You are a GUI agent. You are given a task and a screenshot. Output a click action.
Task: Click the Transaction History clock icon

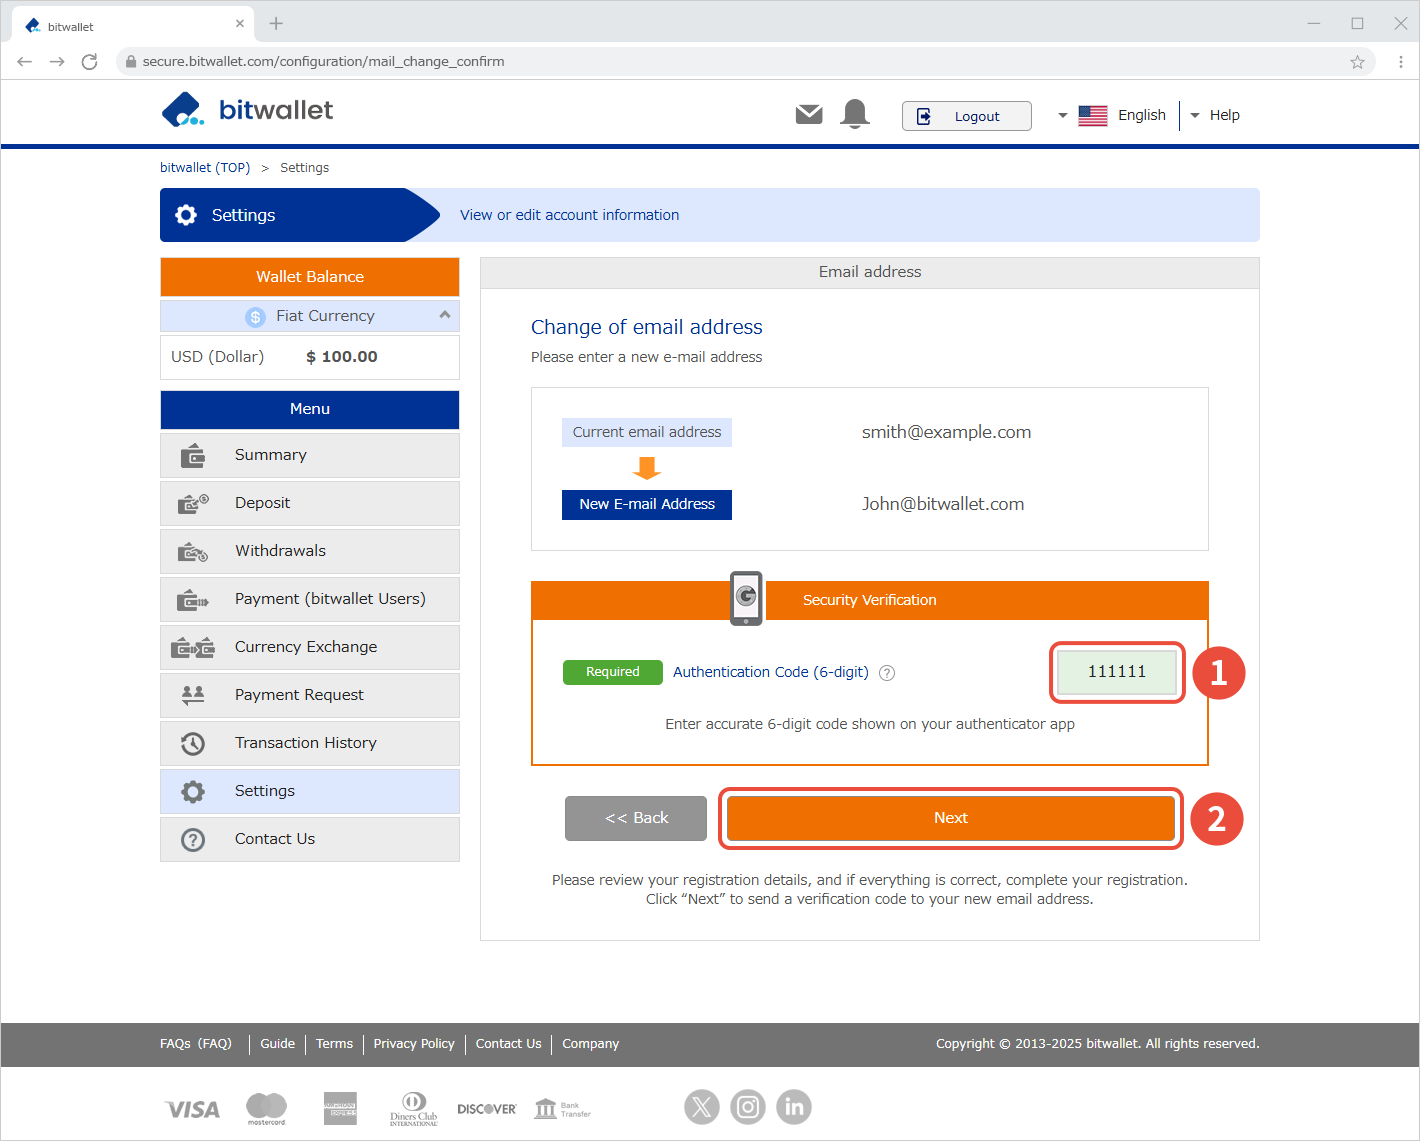click(x=193, y=743)
